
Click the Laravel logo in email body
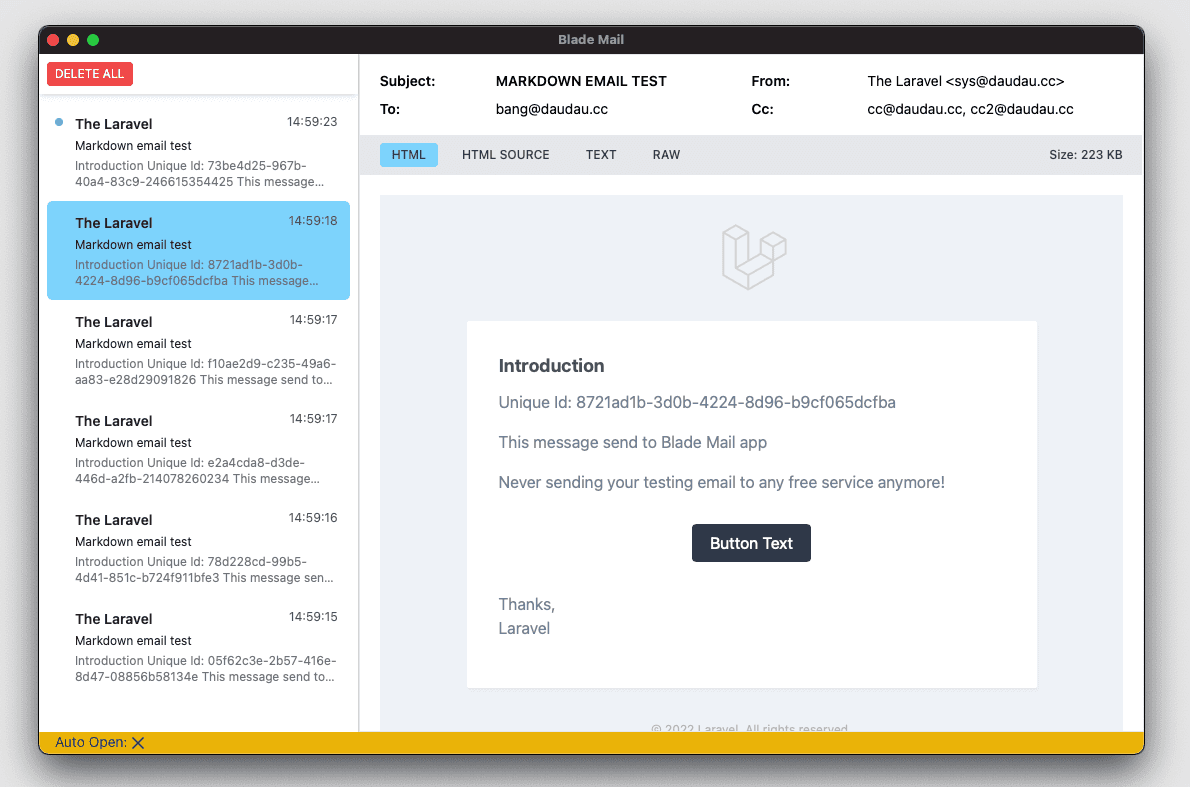[754, 257]
